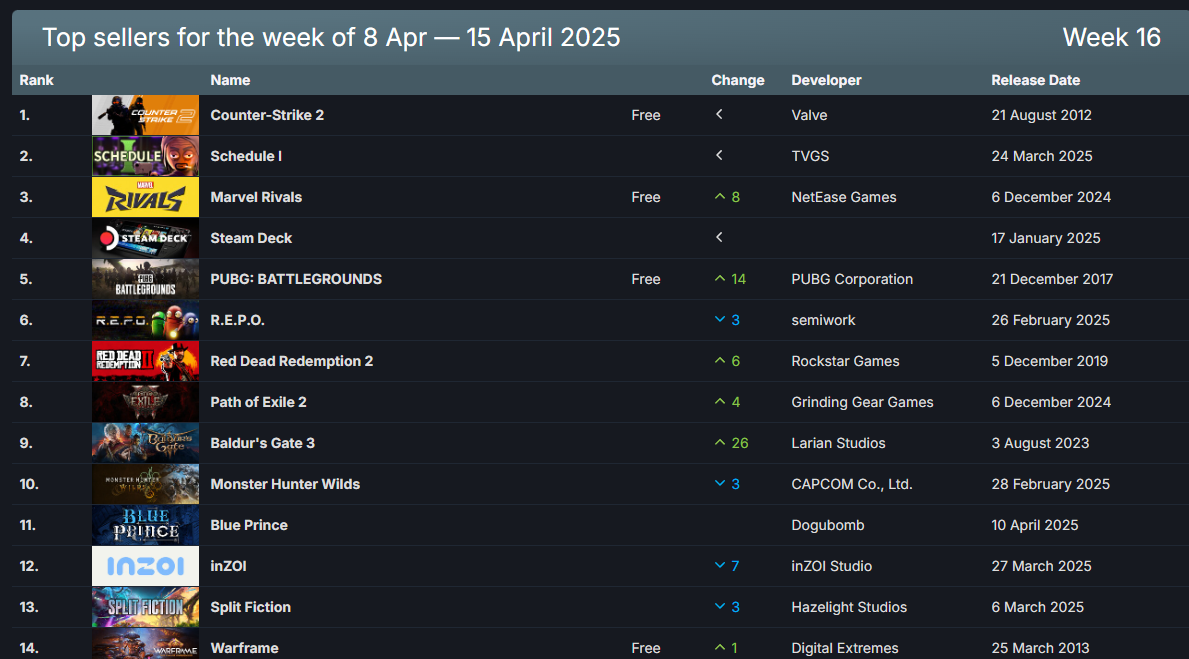Image resolution: width=1189 pixels, height=659 pixels.
Task: Open the Counter-Strike 2 name link
Action: (x=267, y=115)
